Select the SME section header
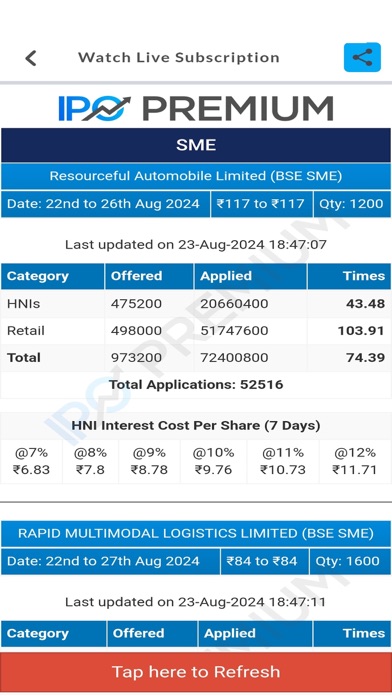This screenshot has width=392, height=696. (x=196, y=145)
